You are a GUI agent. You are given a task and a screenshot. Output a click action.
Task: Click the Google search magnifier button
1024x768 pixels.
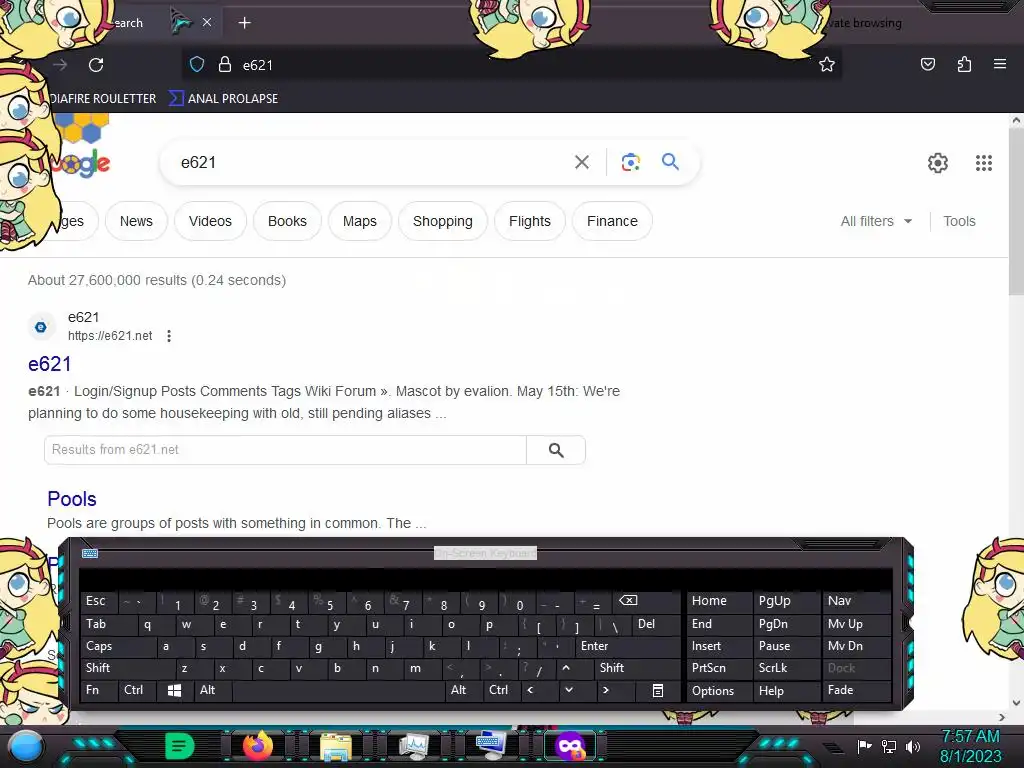[670, 161]
